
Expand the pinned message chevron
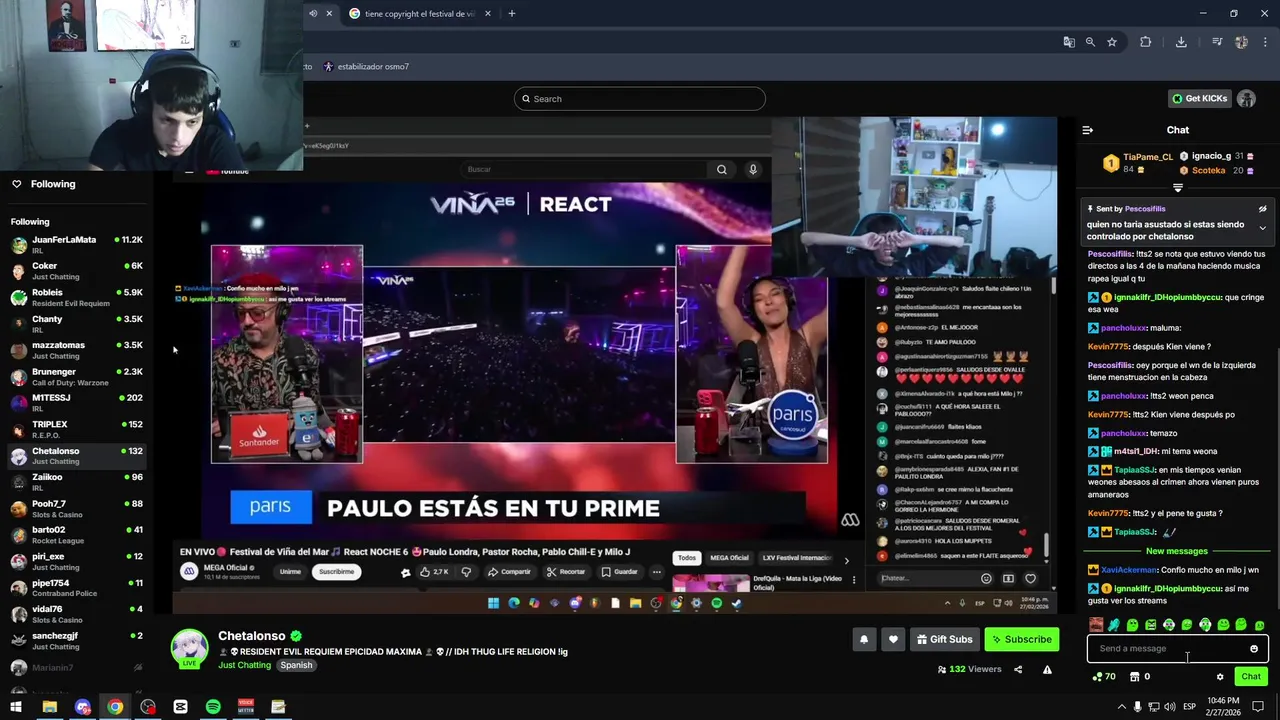[1262, 228]
